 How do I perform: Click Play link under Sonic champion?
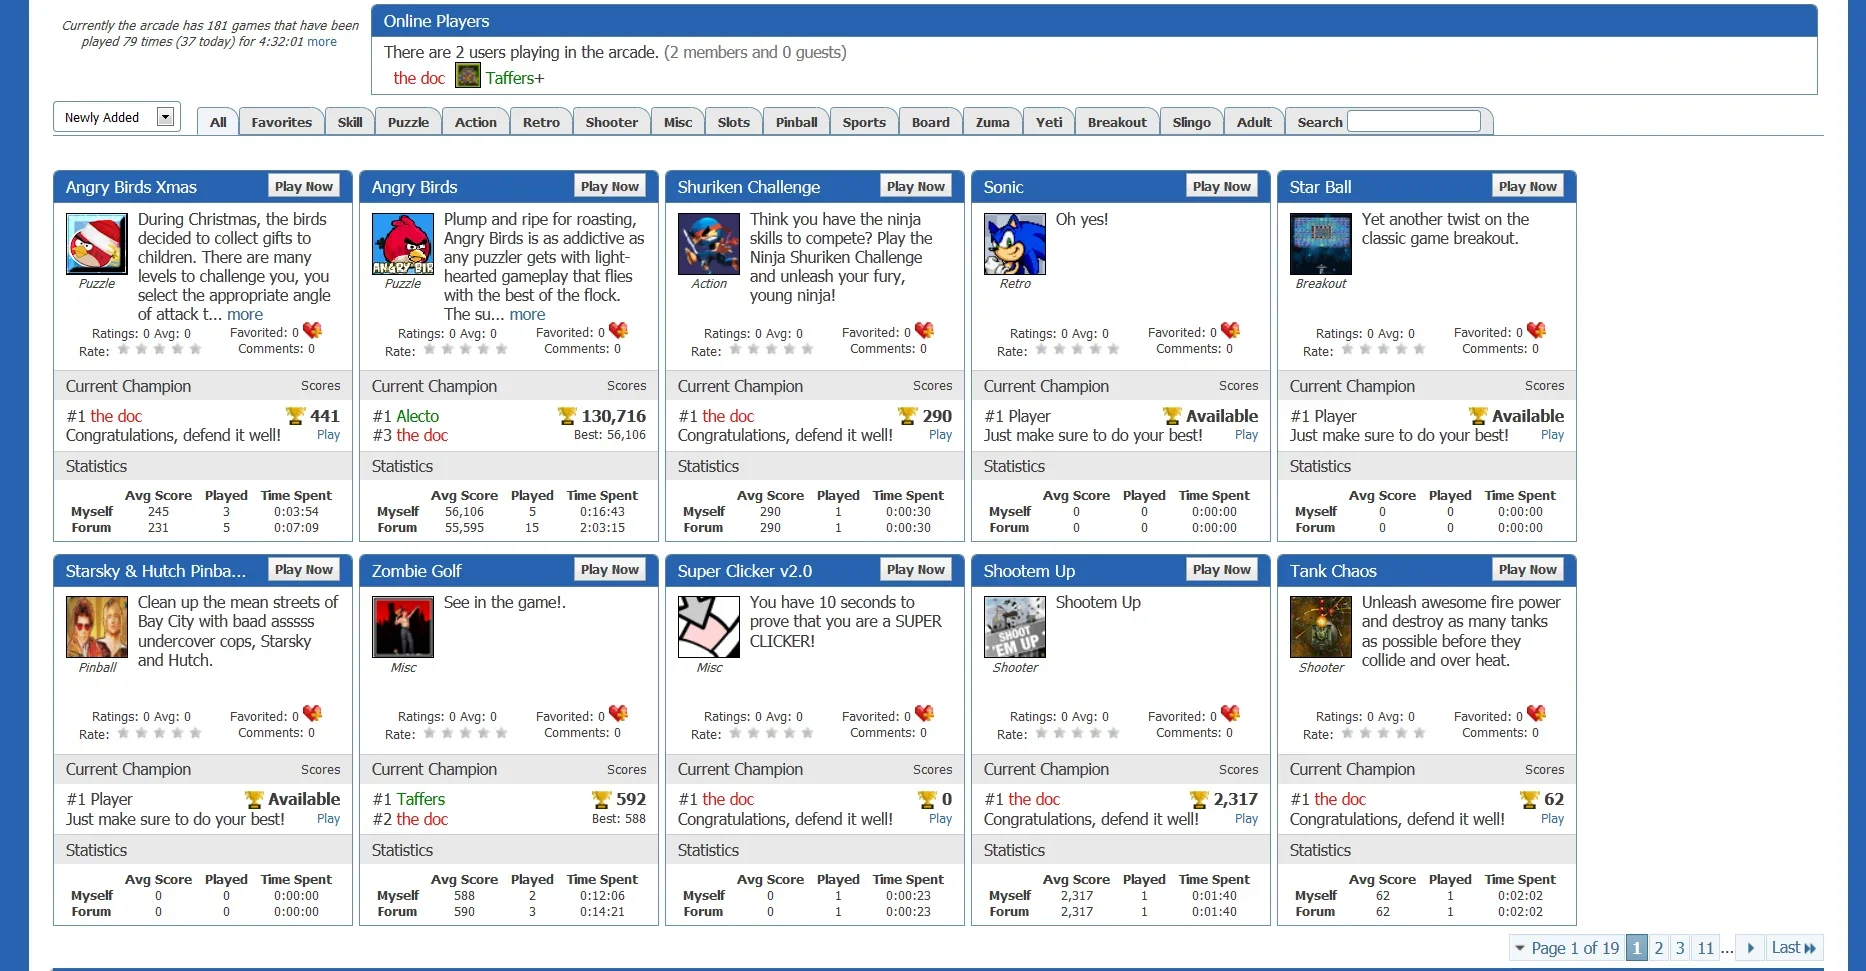[x=1246, y=435]
